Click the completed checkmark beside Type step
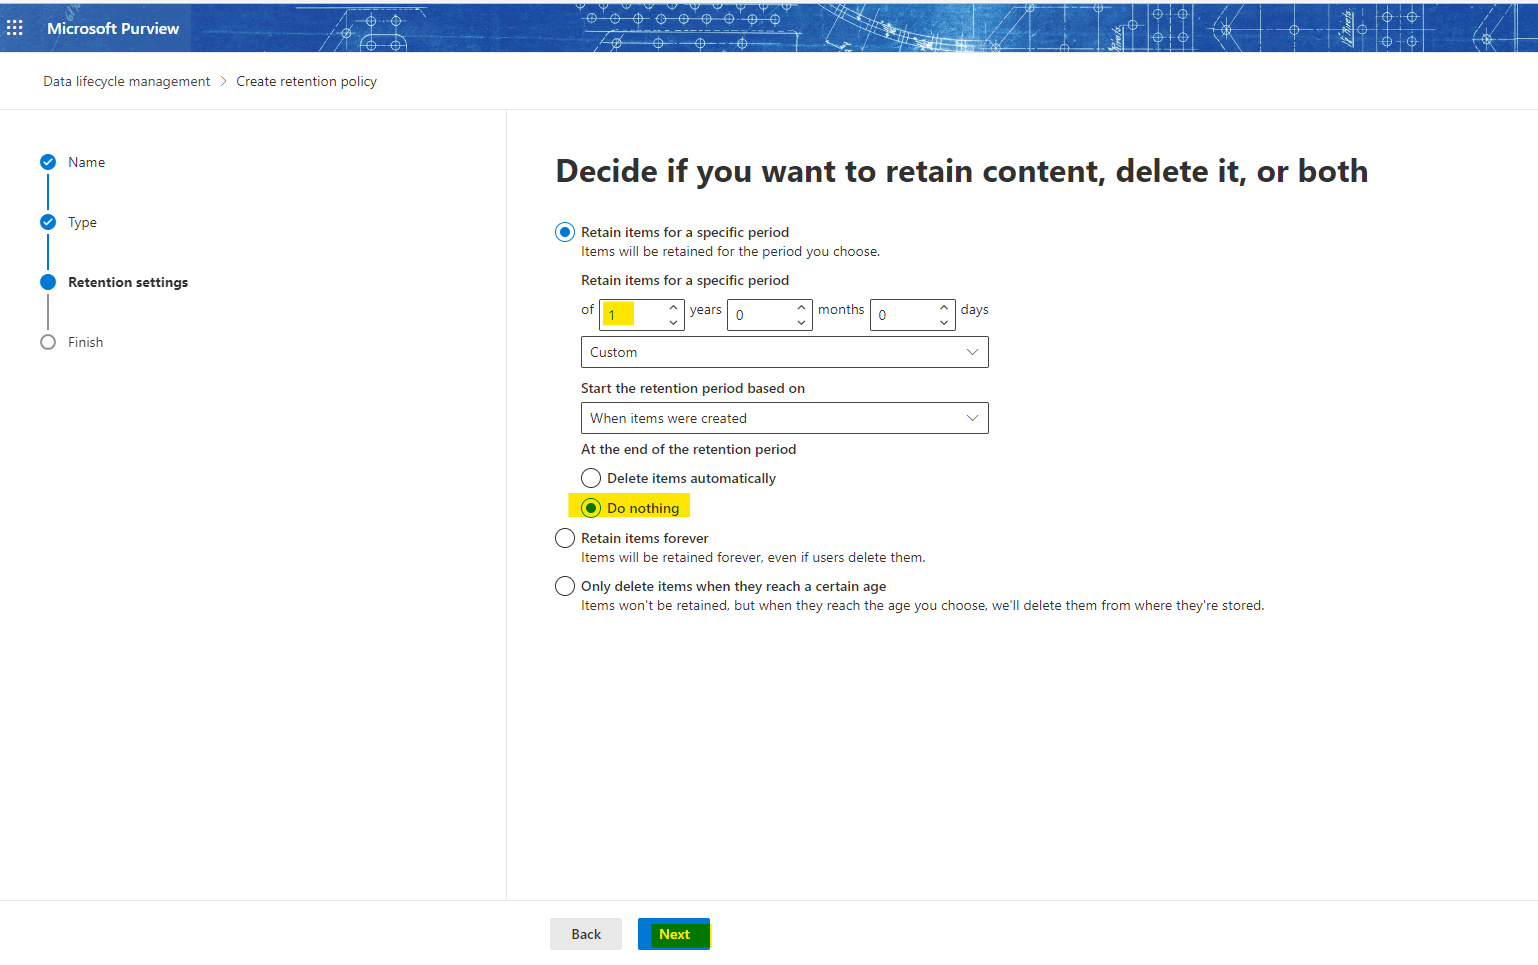The width and height of the screenshot is (1538, 965). pos(47,221)
